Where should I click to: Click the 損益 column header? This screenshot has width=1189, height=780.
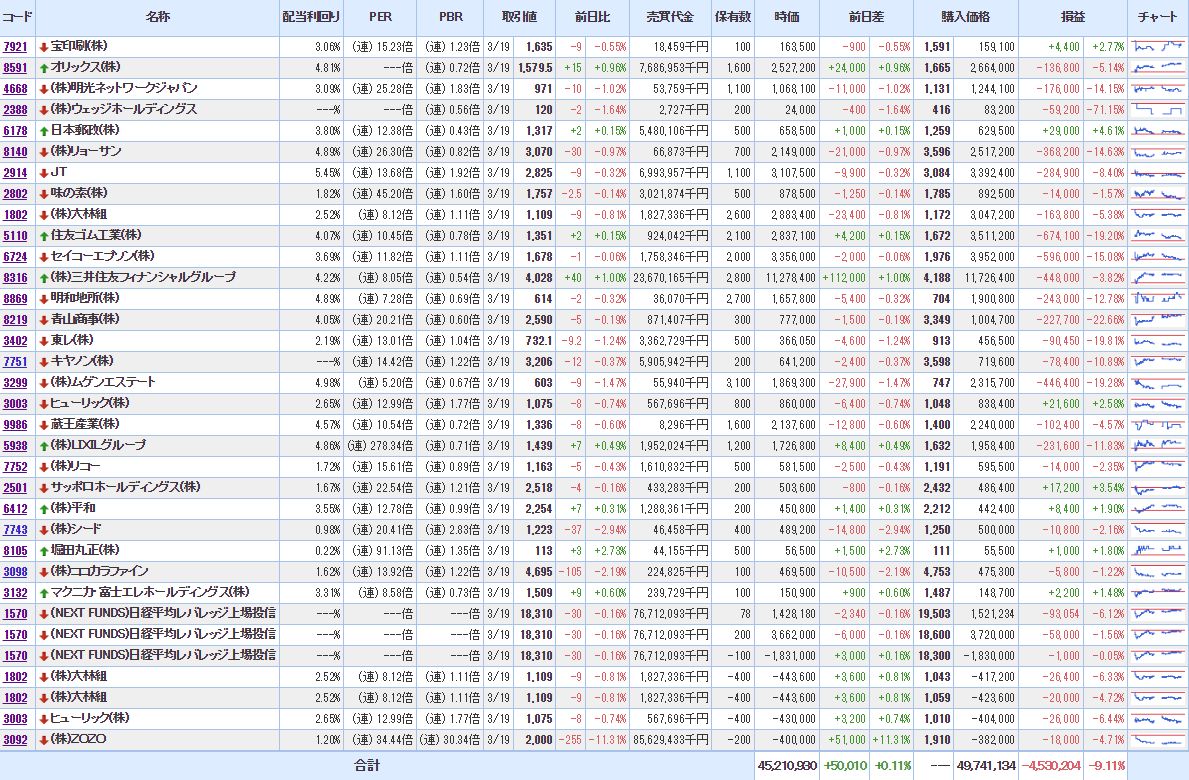coord(1073,18)
